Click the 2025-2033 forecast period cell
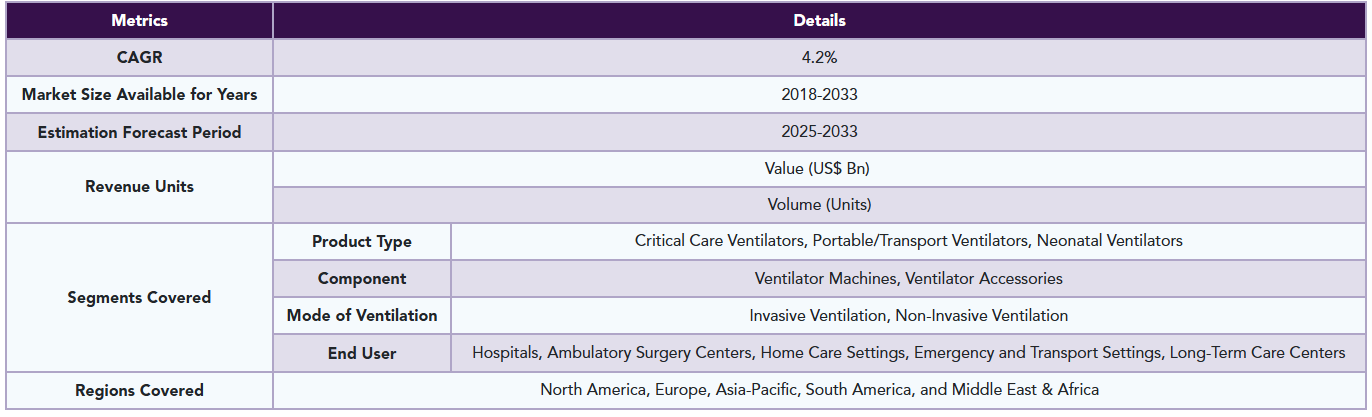Image resolution: width=1372 pixels, height=417 pixels. tap(819, 132)
